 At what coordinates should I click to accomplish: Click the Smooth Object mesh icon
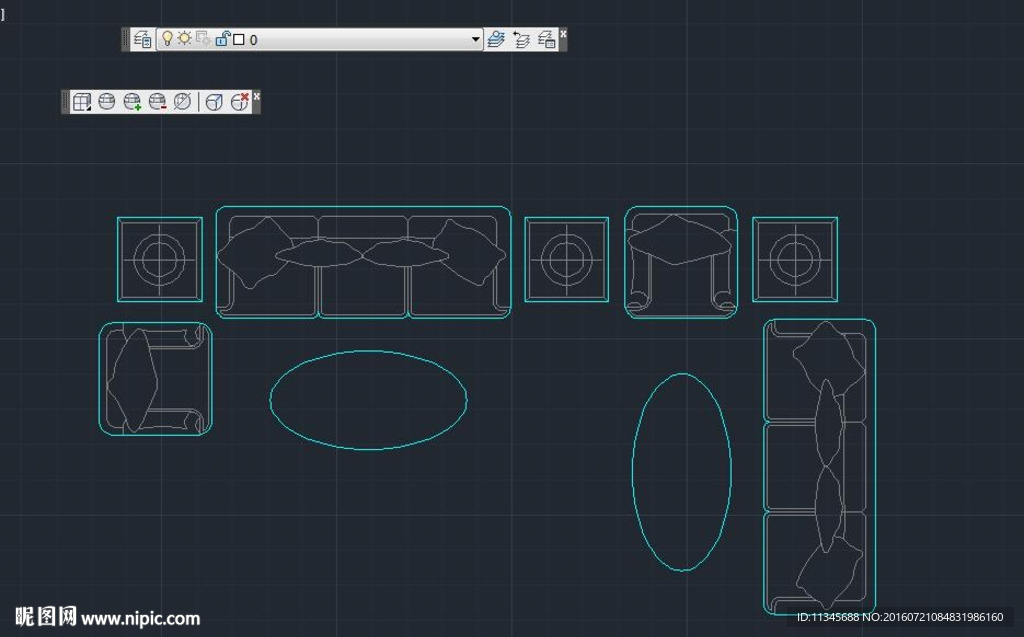(x=107, y=101)
